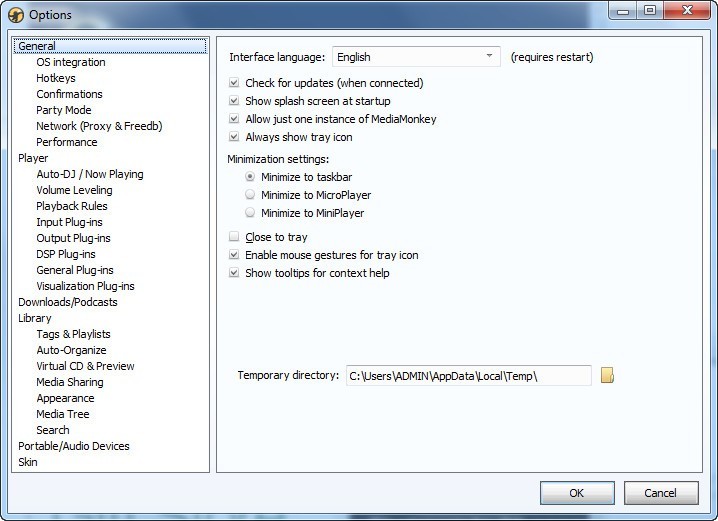718x521 pixels.
Task: Toggle Allow just one instance of MediaMonkey
Action: tap(234, 119)
